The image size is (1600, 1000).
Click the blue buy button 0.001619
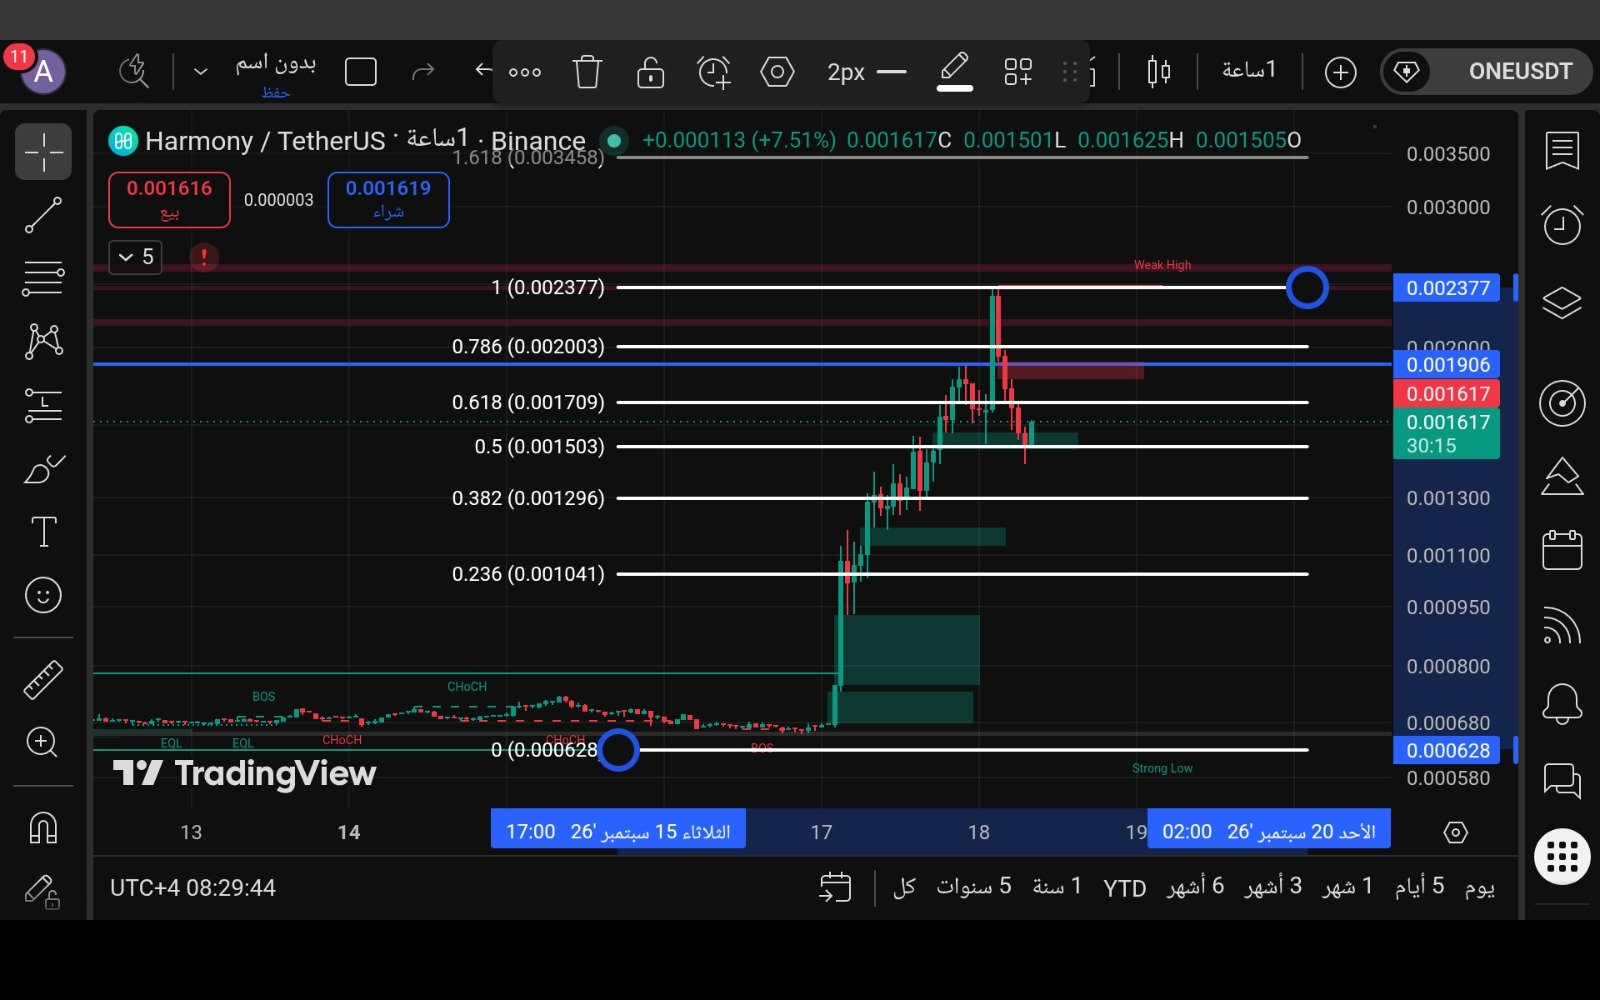tap(388, 200)
